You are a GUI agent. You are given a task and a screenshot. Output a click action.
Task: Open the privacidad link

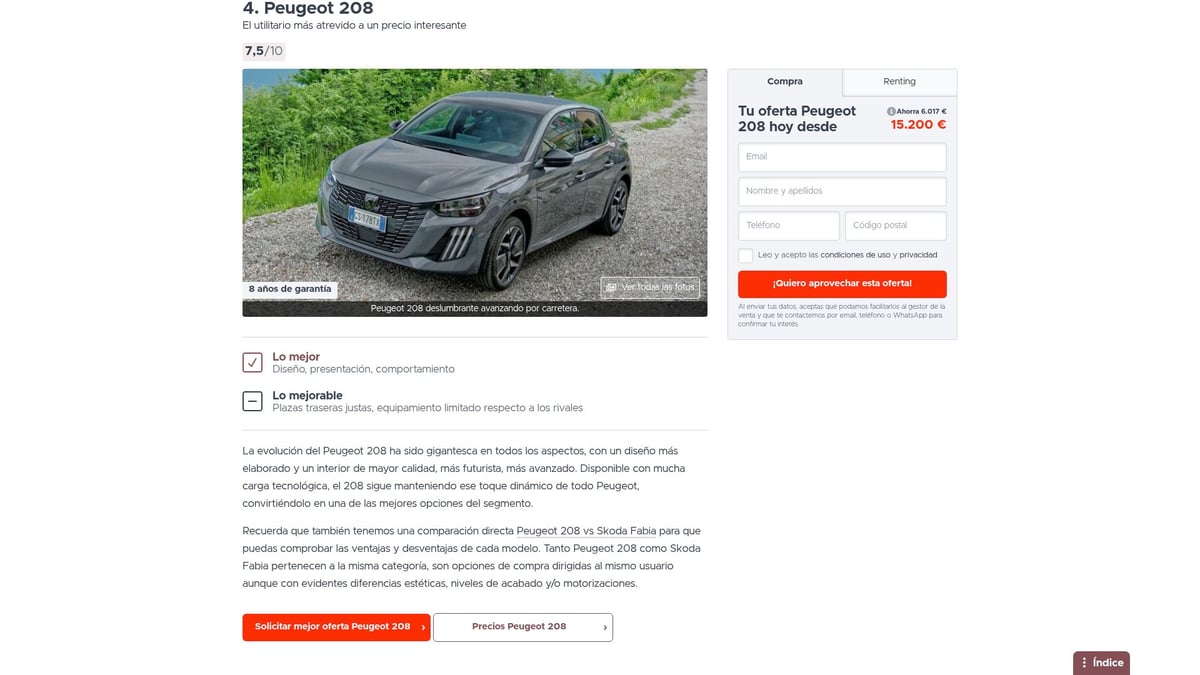[918, 255]
